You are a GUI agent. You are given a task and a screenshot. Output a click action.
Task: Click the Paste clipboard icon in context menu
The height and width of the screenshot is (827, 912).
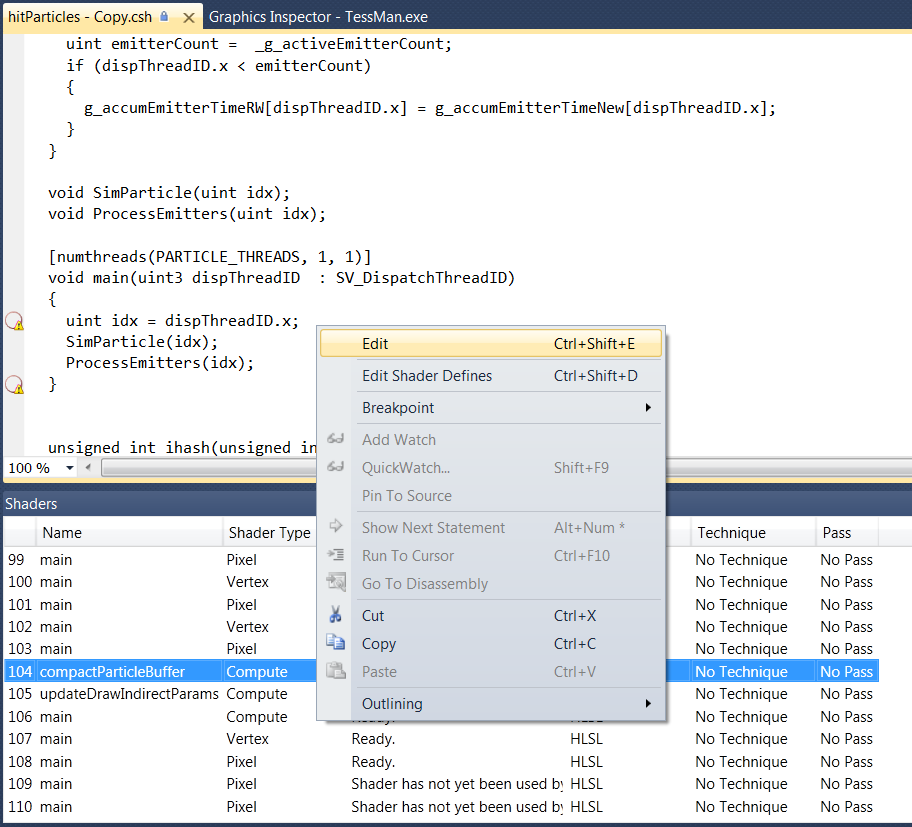click(x=336, y=671)
